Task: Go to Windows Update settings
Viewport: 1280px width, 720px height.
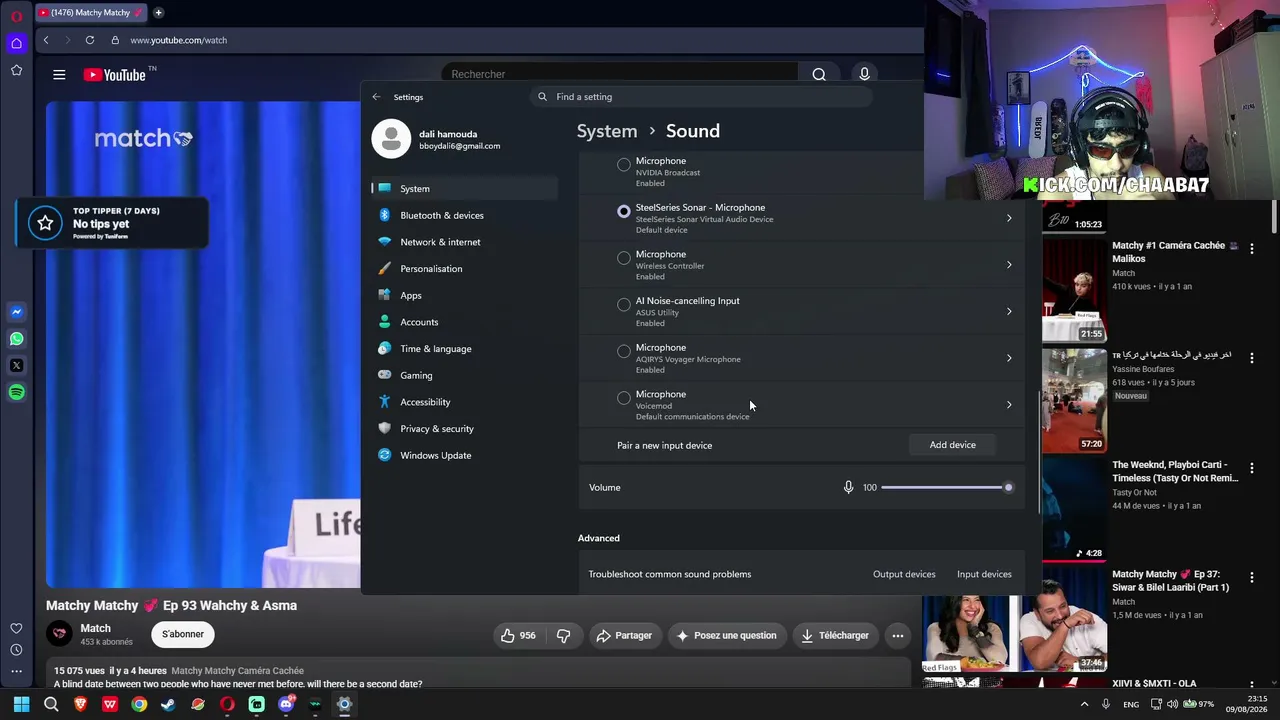Action: point(464,455)
